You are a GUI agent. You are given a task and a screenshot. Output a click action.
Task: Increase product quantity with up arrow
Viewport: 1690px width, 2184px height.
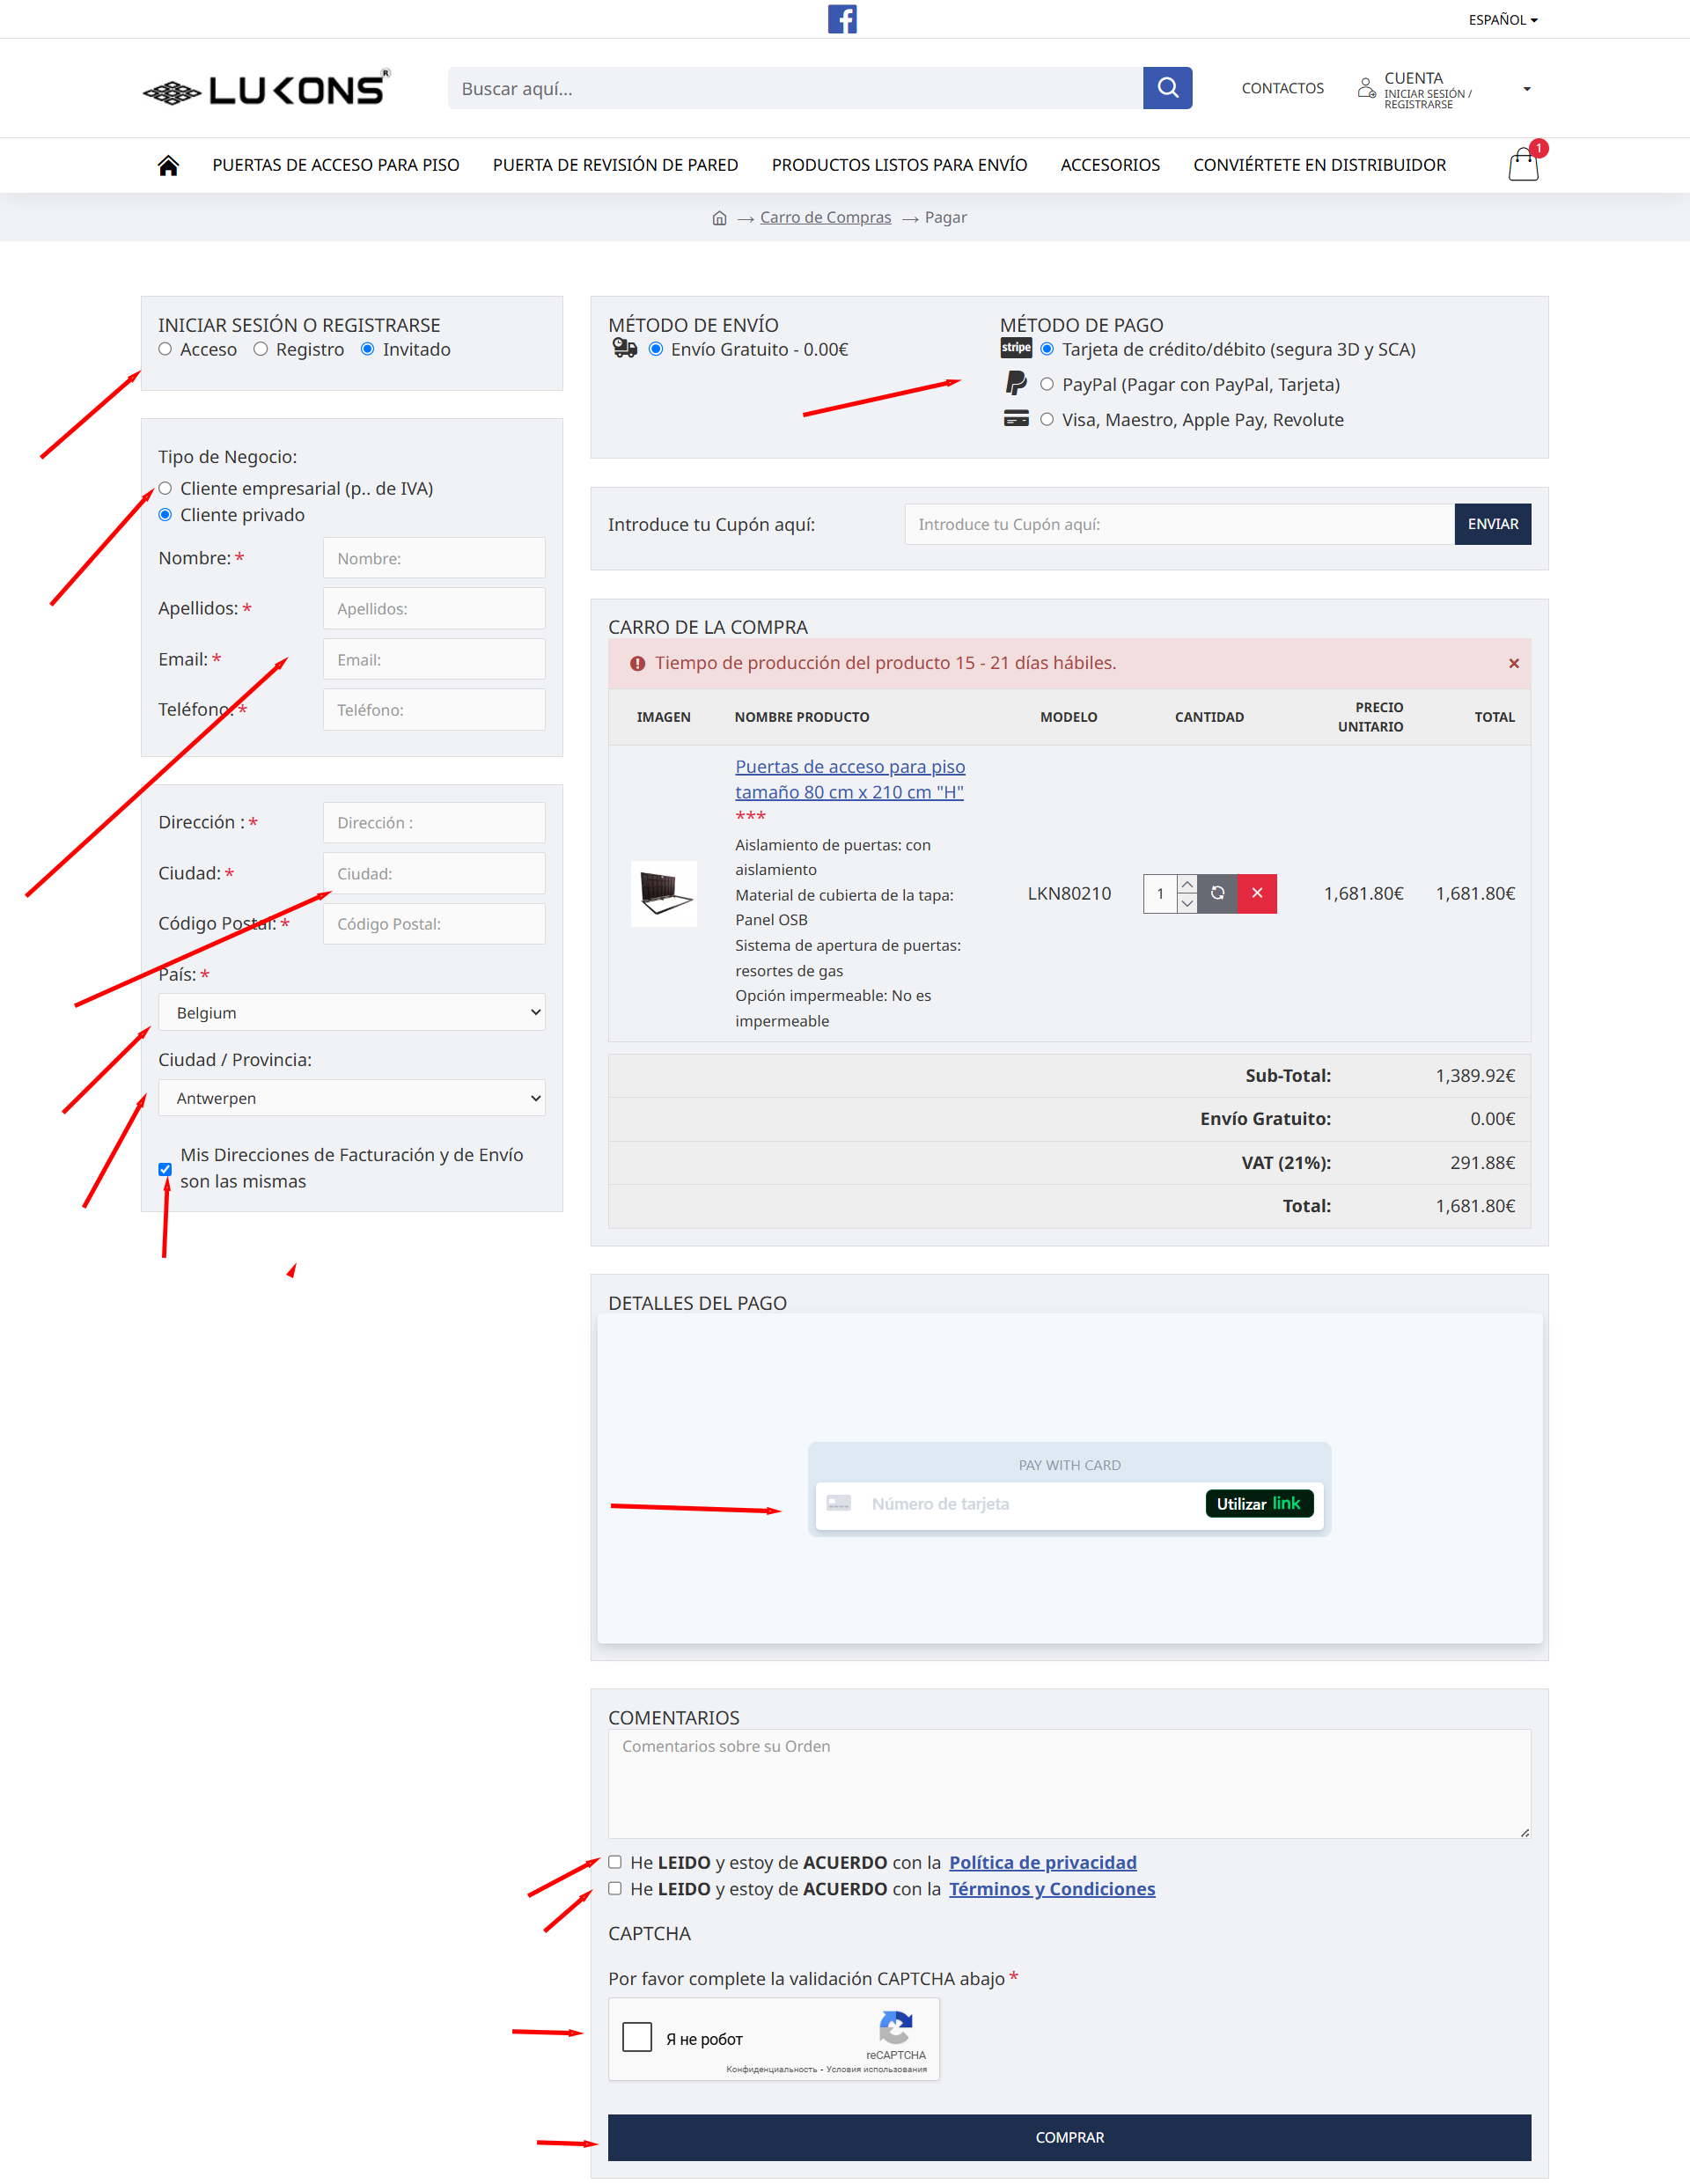[x=1187, y=884]
